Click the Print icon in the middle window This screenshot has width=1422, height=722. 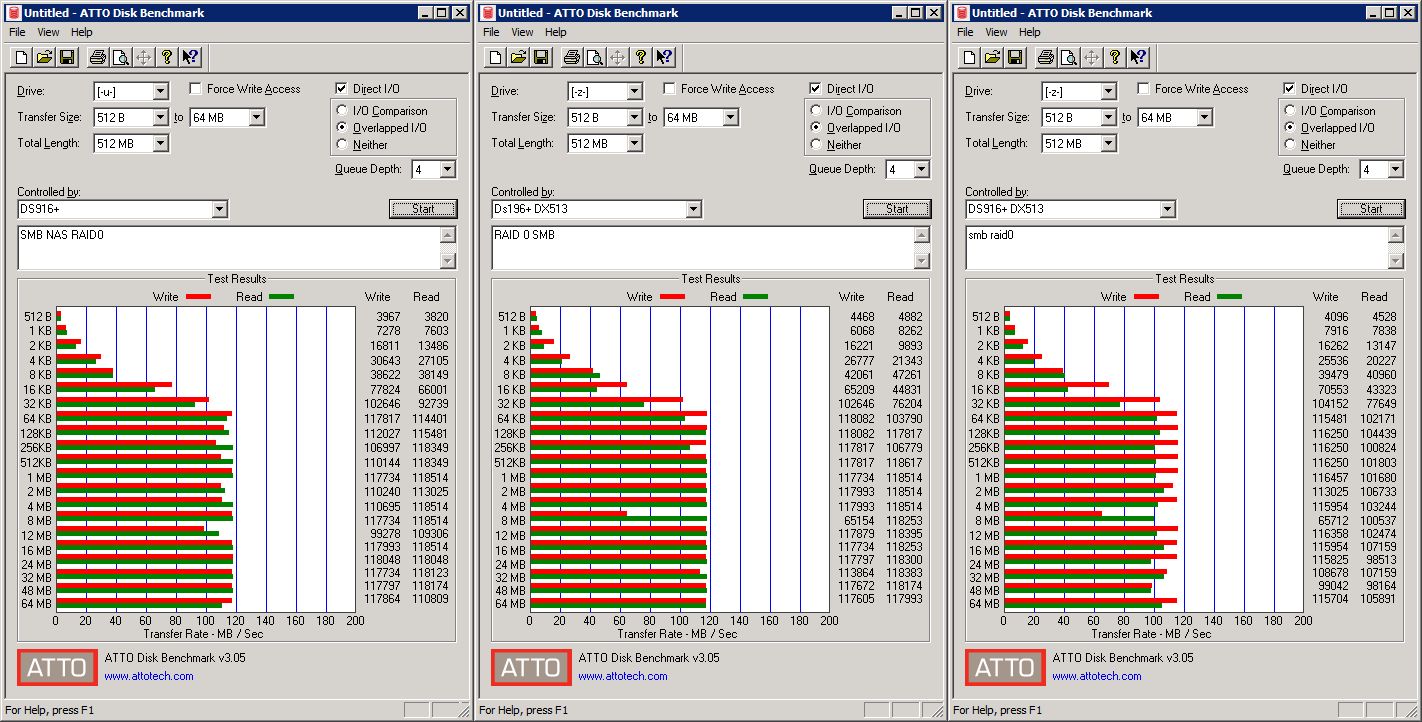[x=571, y=57]
